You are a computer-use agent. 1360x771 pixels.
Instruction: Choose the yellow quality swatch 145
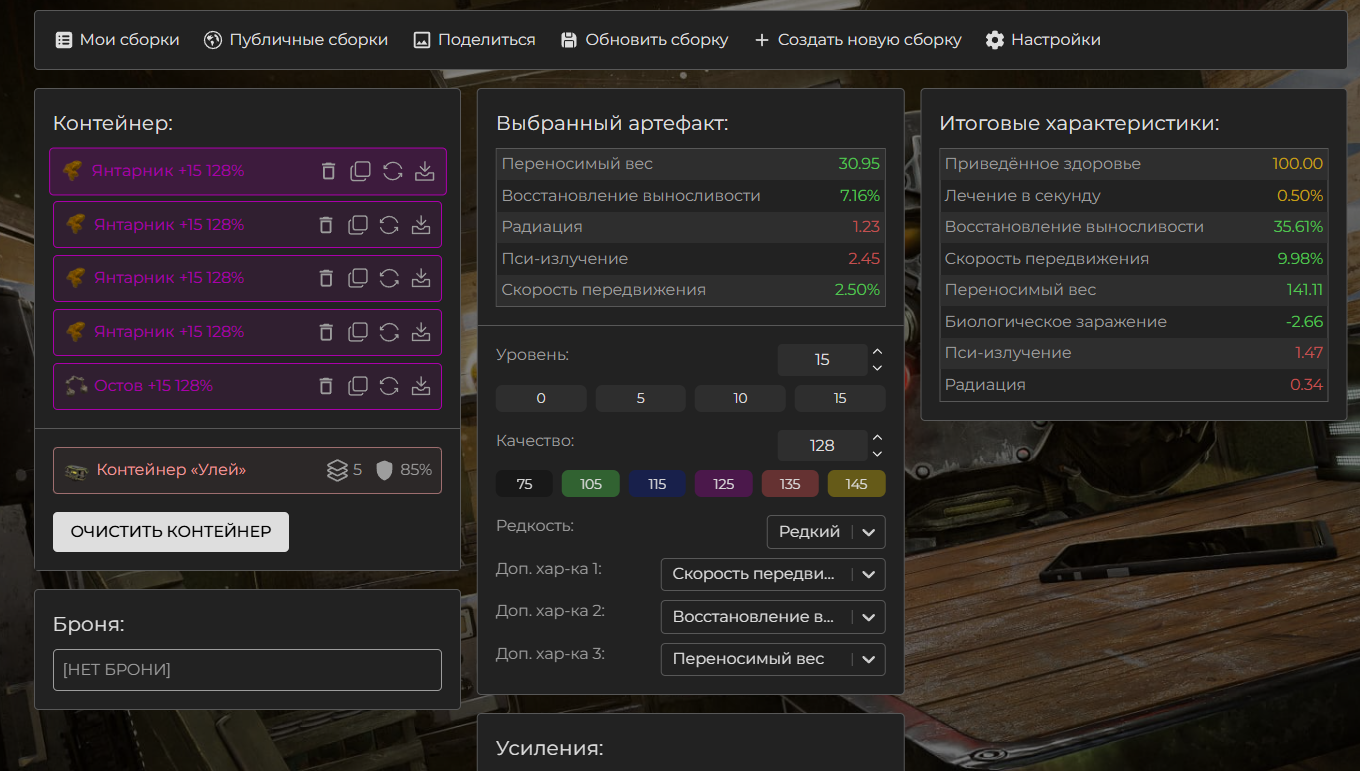(x=857, y=484)
